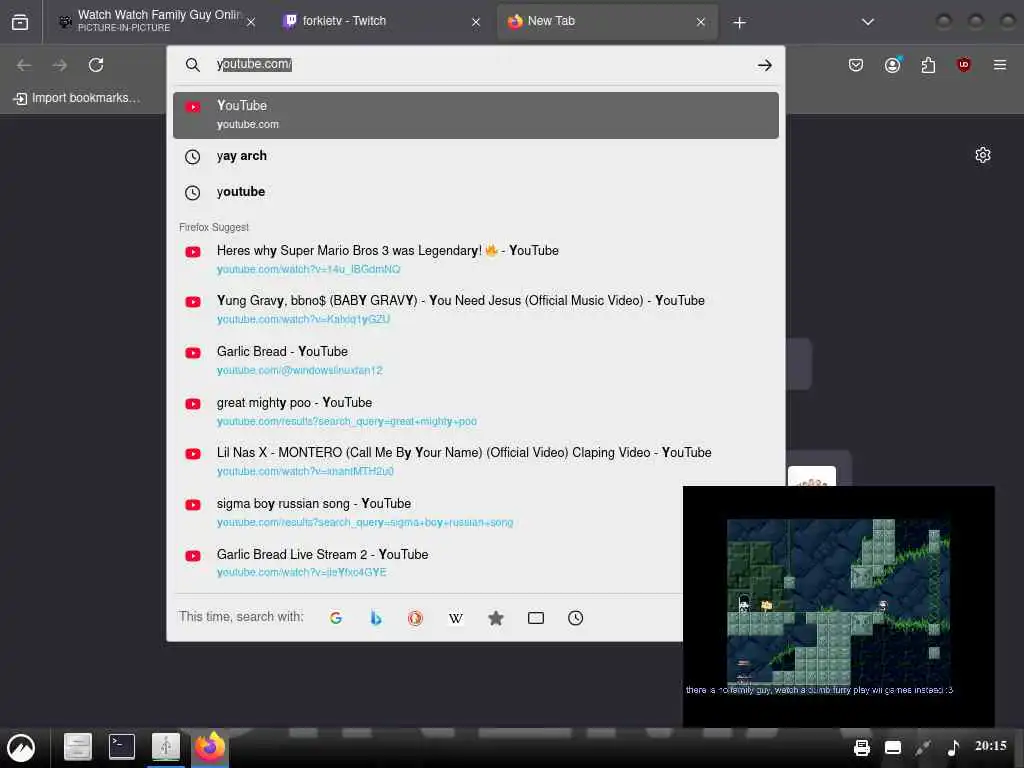
Task: Select the 'yay arch' search history suggestion
Action: point(475,156)
